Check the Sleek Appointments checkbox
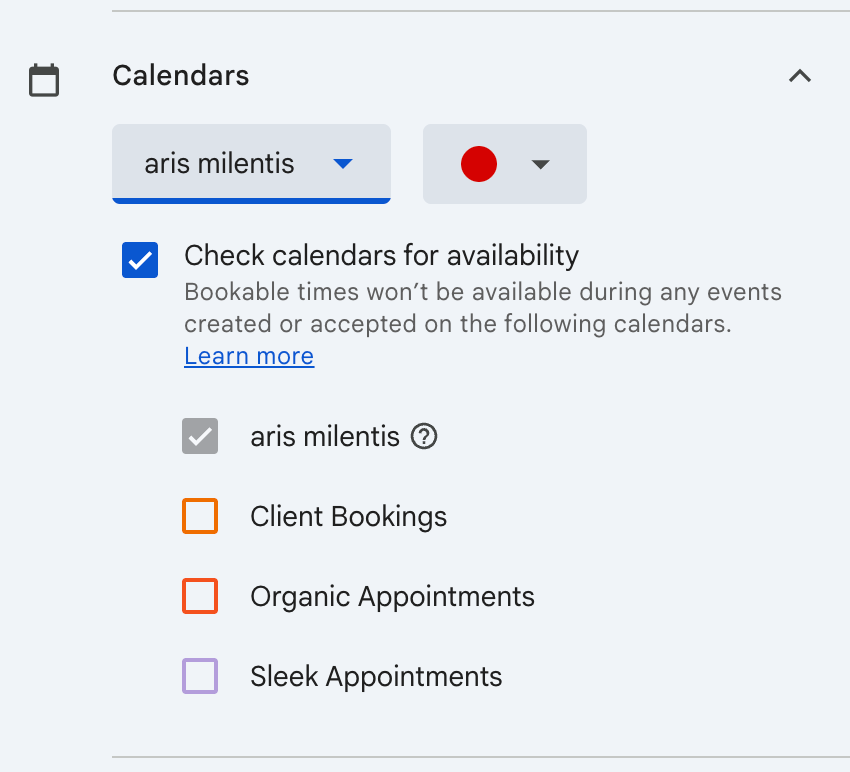The image size is (850, 772). coord(200,677)
